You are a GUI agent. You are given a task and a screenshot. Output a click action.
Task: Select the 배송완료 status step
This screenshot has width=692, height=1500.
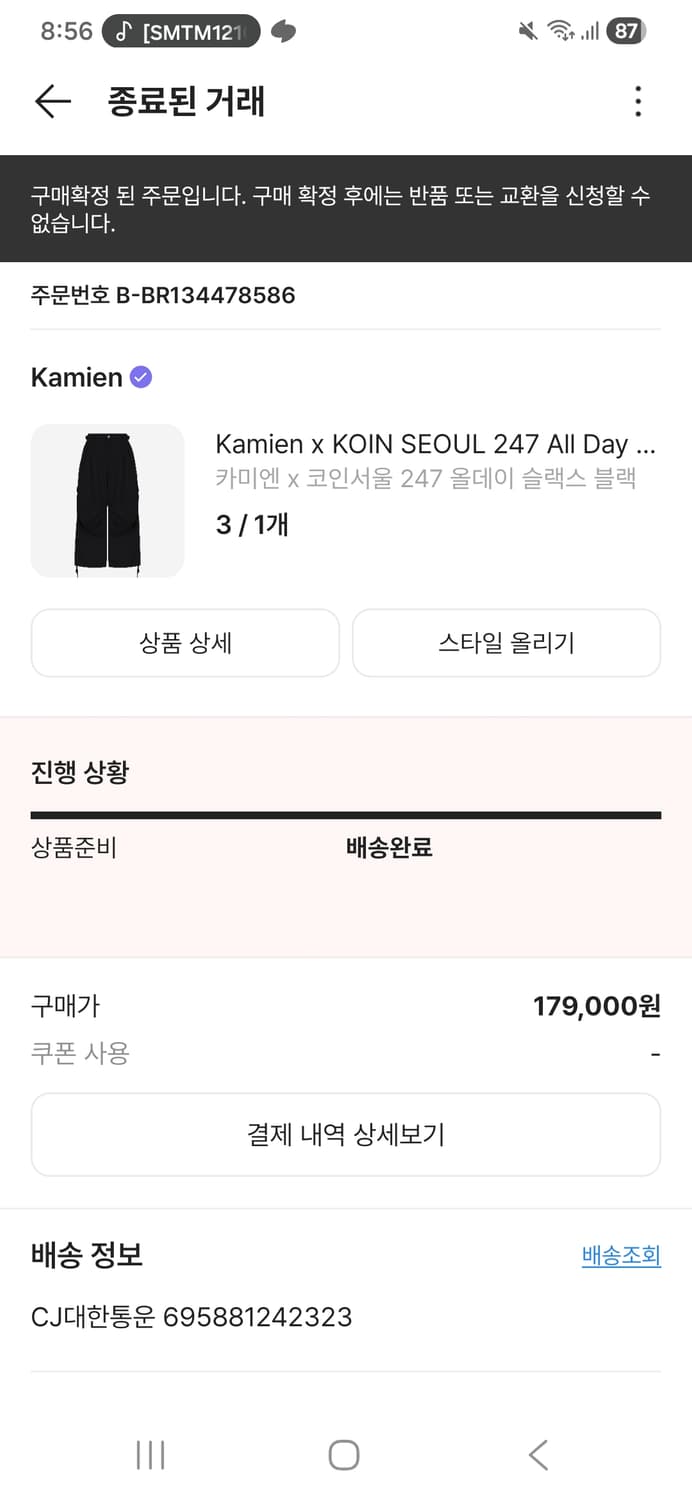pos(388,847)
